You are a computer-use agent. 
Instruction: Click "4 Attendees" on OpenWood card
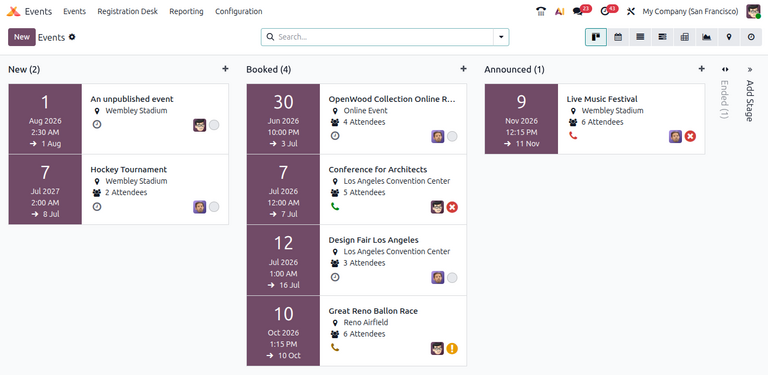point(364,122)
